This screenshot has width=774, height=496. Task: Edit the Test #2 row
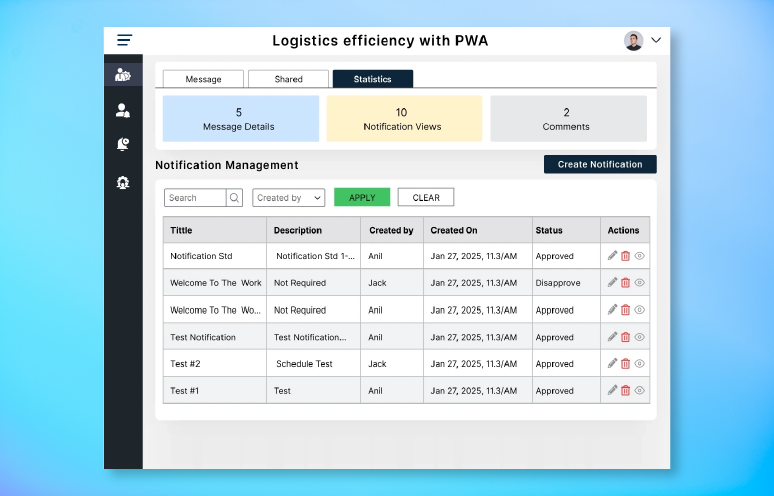tap(613, 363)
